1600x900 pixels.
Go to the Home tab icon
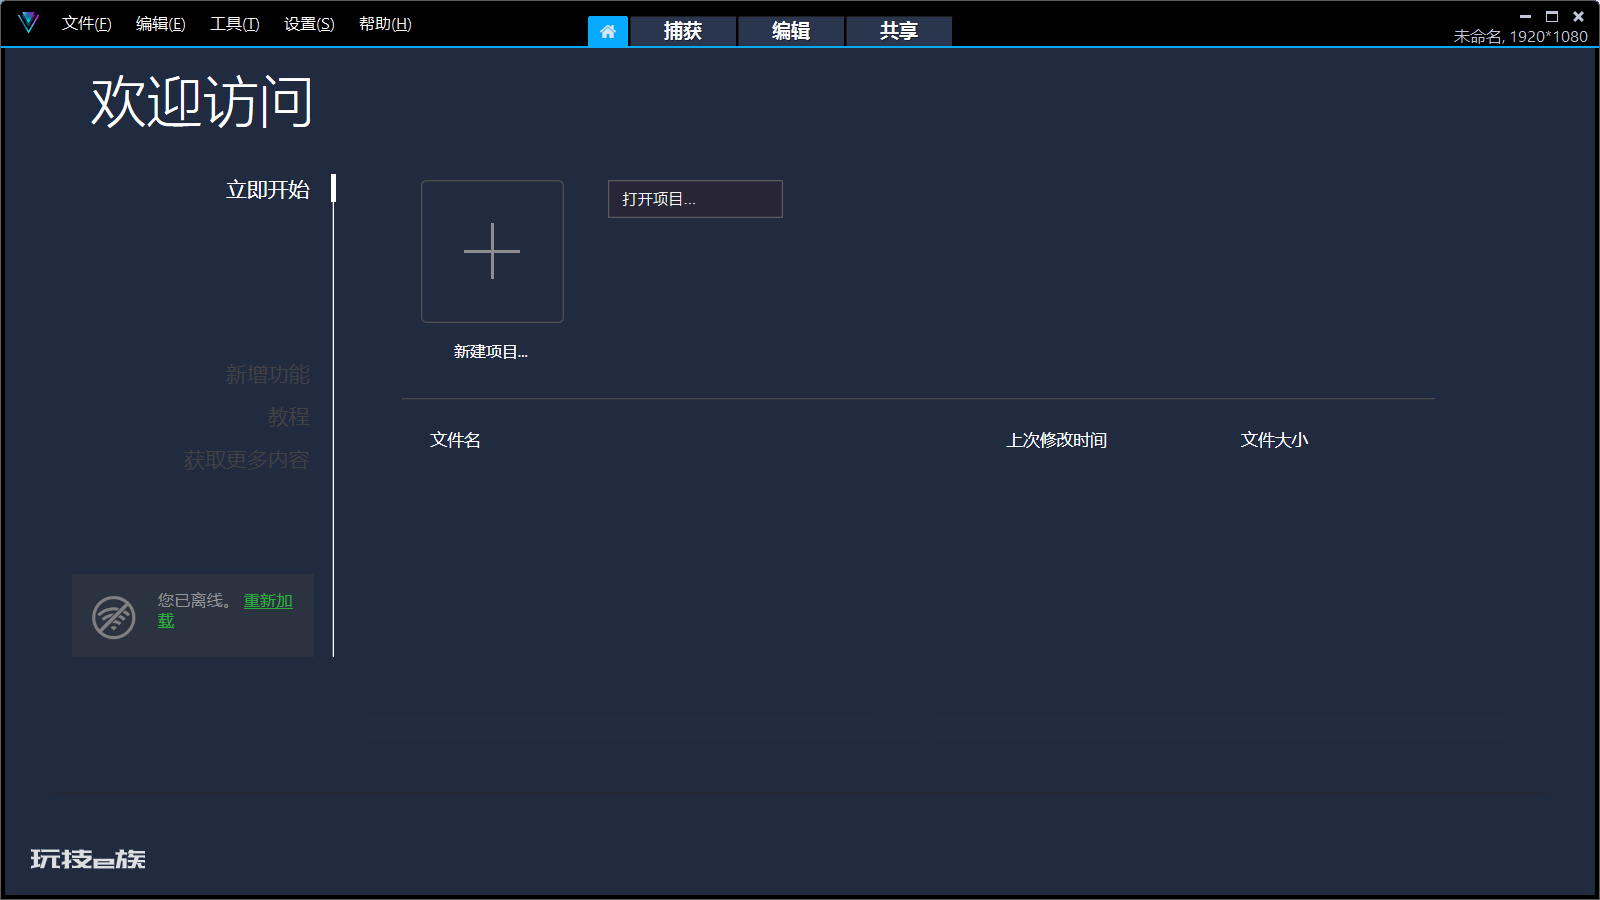(608, 31)
